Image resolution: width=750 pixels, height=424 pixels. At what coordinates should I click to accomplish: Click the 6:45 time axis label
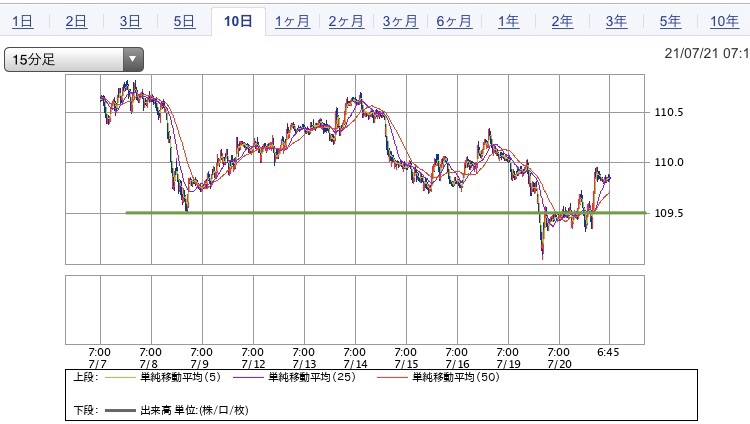(608, 353)
